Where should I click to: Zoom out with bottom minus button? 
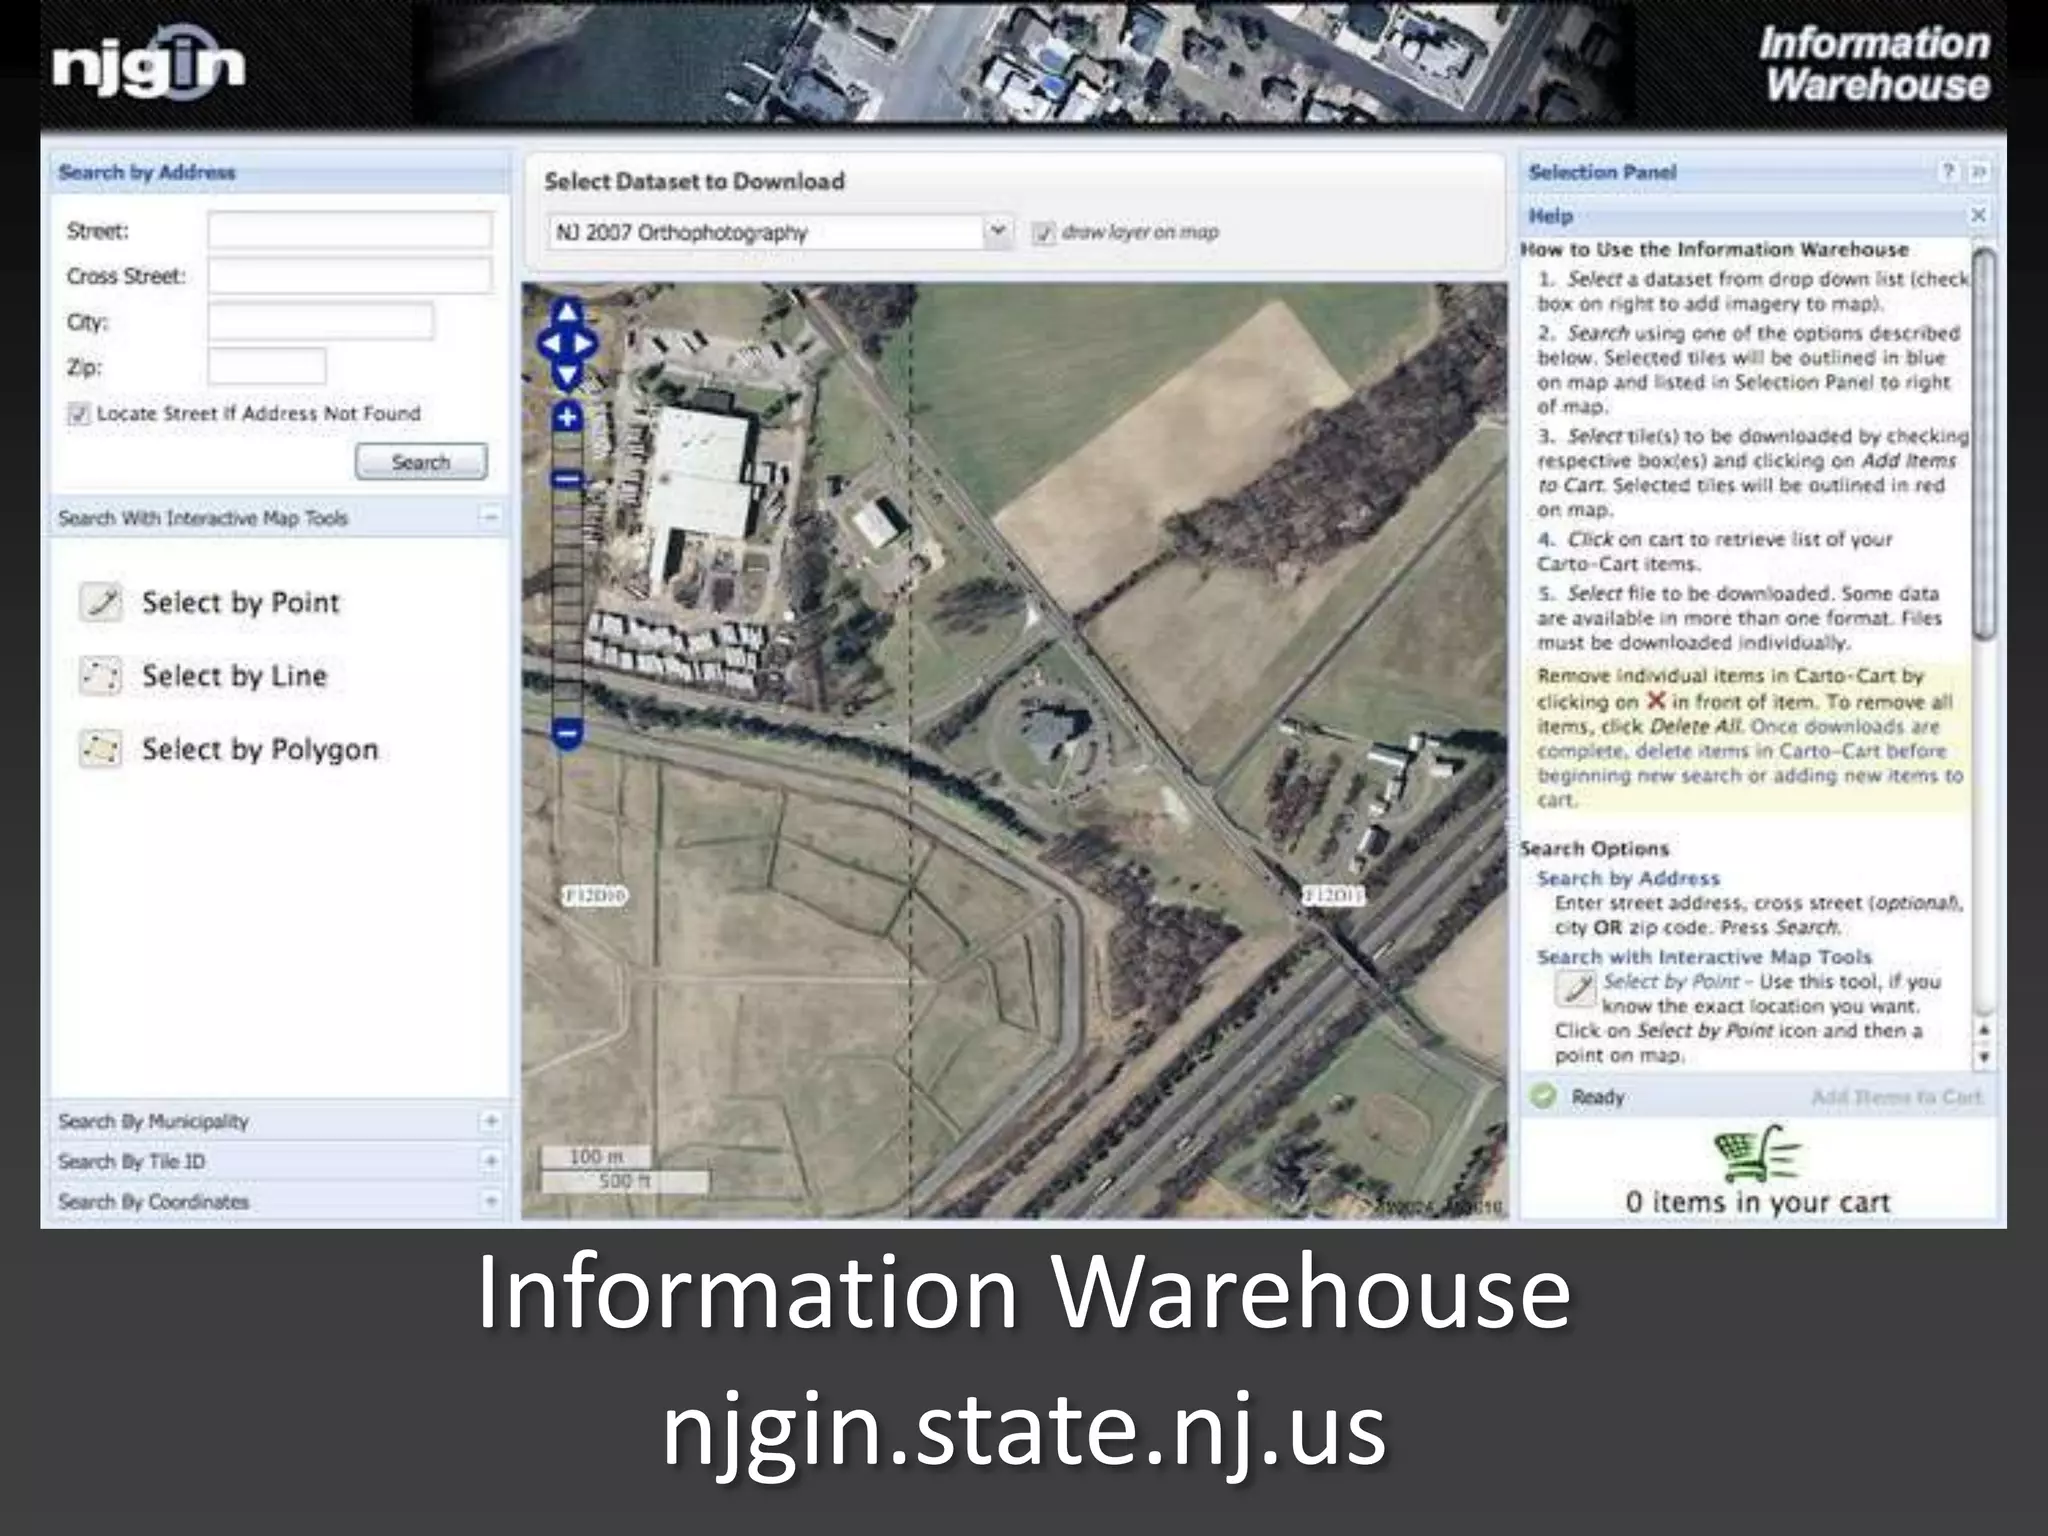[567, 733]
